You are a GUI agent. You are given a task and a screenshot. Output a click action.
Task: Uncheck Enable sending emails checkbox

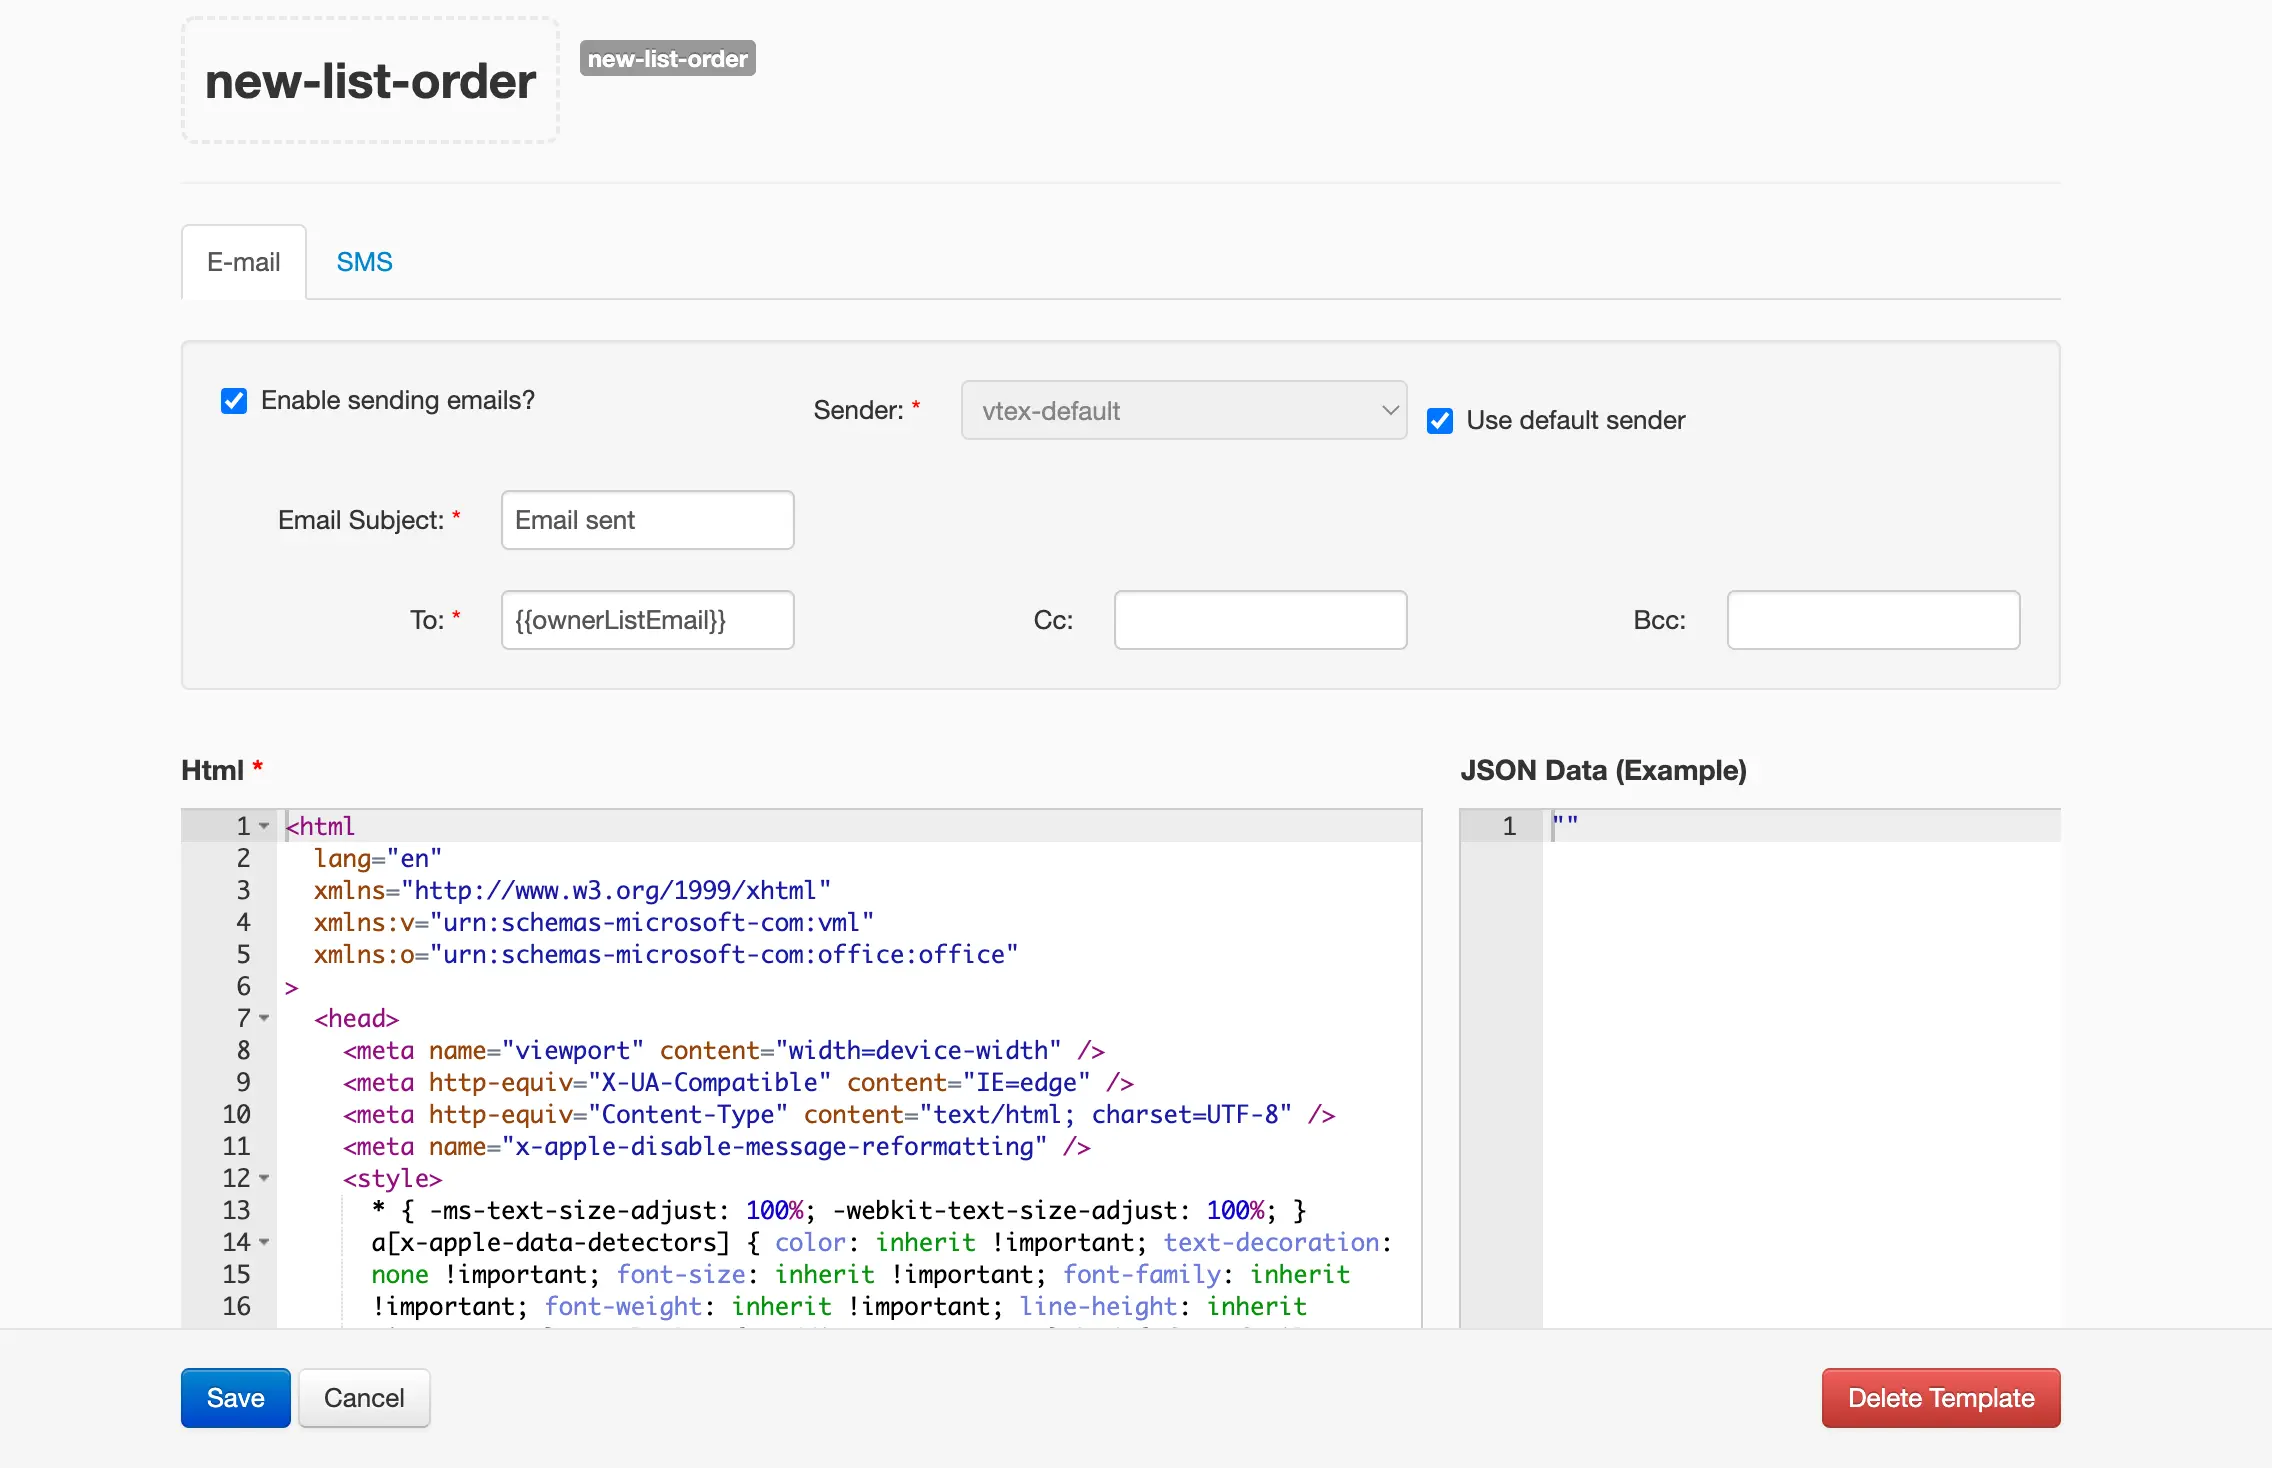[x=234, y=401]
